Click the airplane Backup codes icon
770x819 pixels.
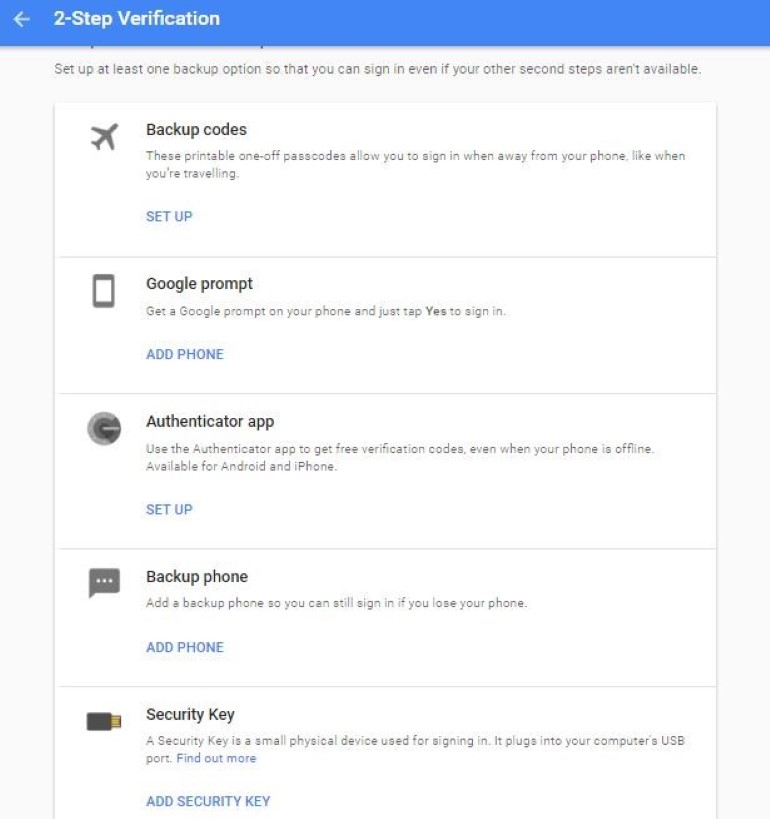click(104, 138)
